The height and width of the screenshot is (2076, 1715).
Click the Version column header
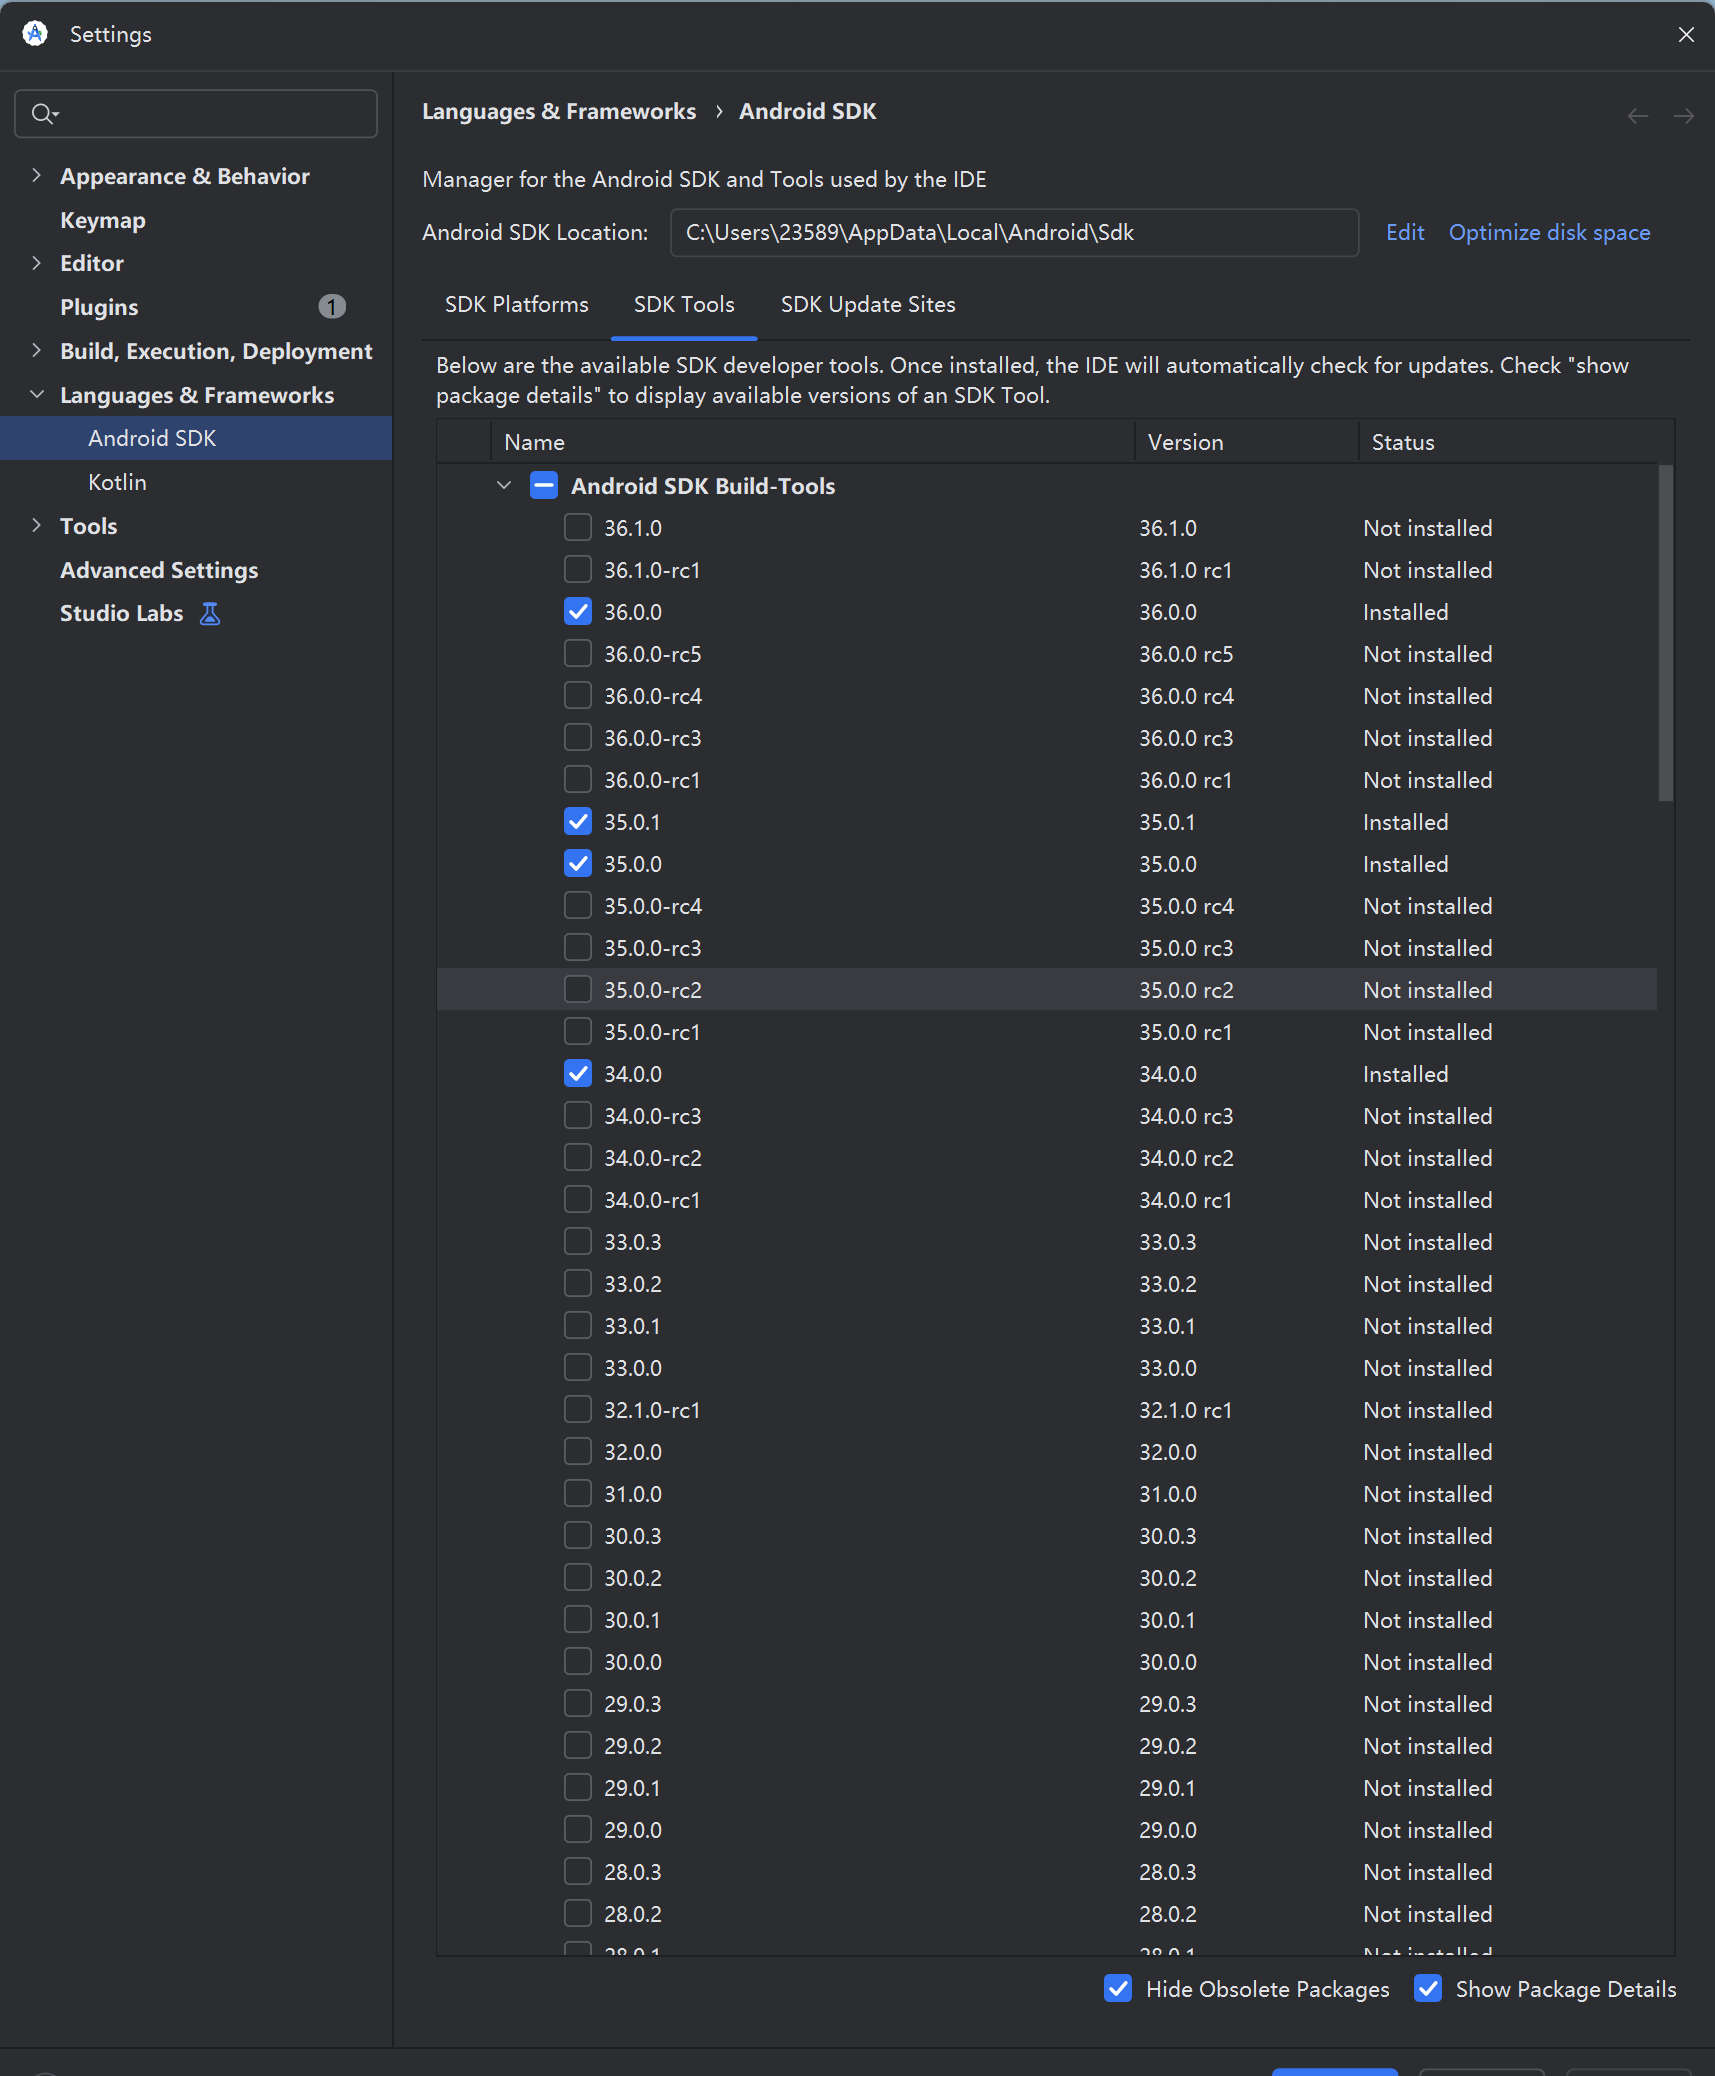click(1247, 442)
